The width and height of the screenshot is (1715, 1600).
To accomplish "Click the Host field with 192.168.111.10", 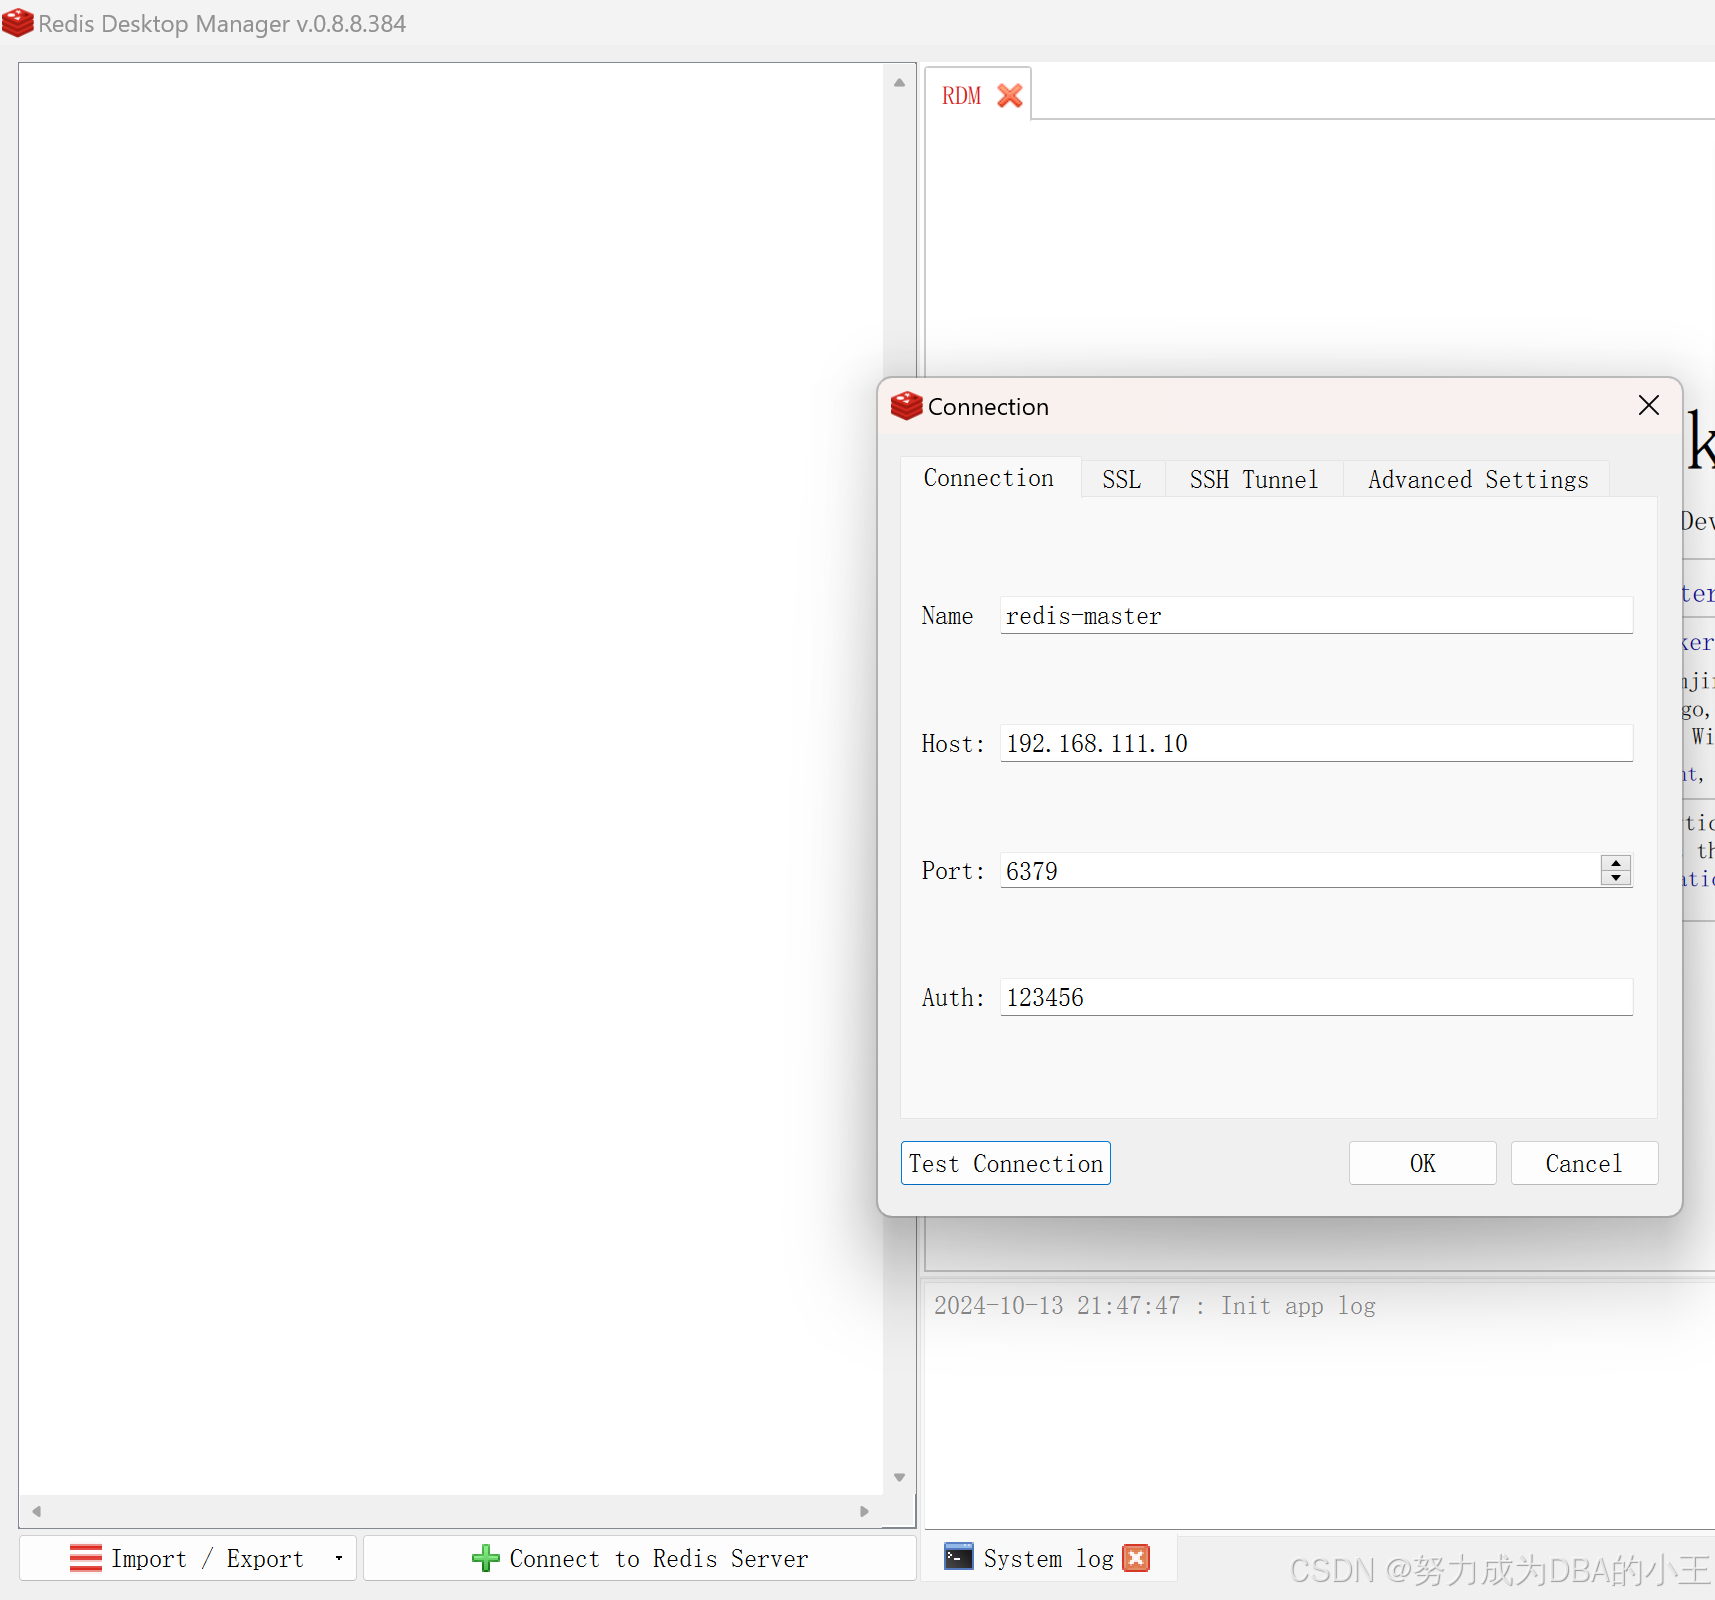I will pos(1316,743).
